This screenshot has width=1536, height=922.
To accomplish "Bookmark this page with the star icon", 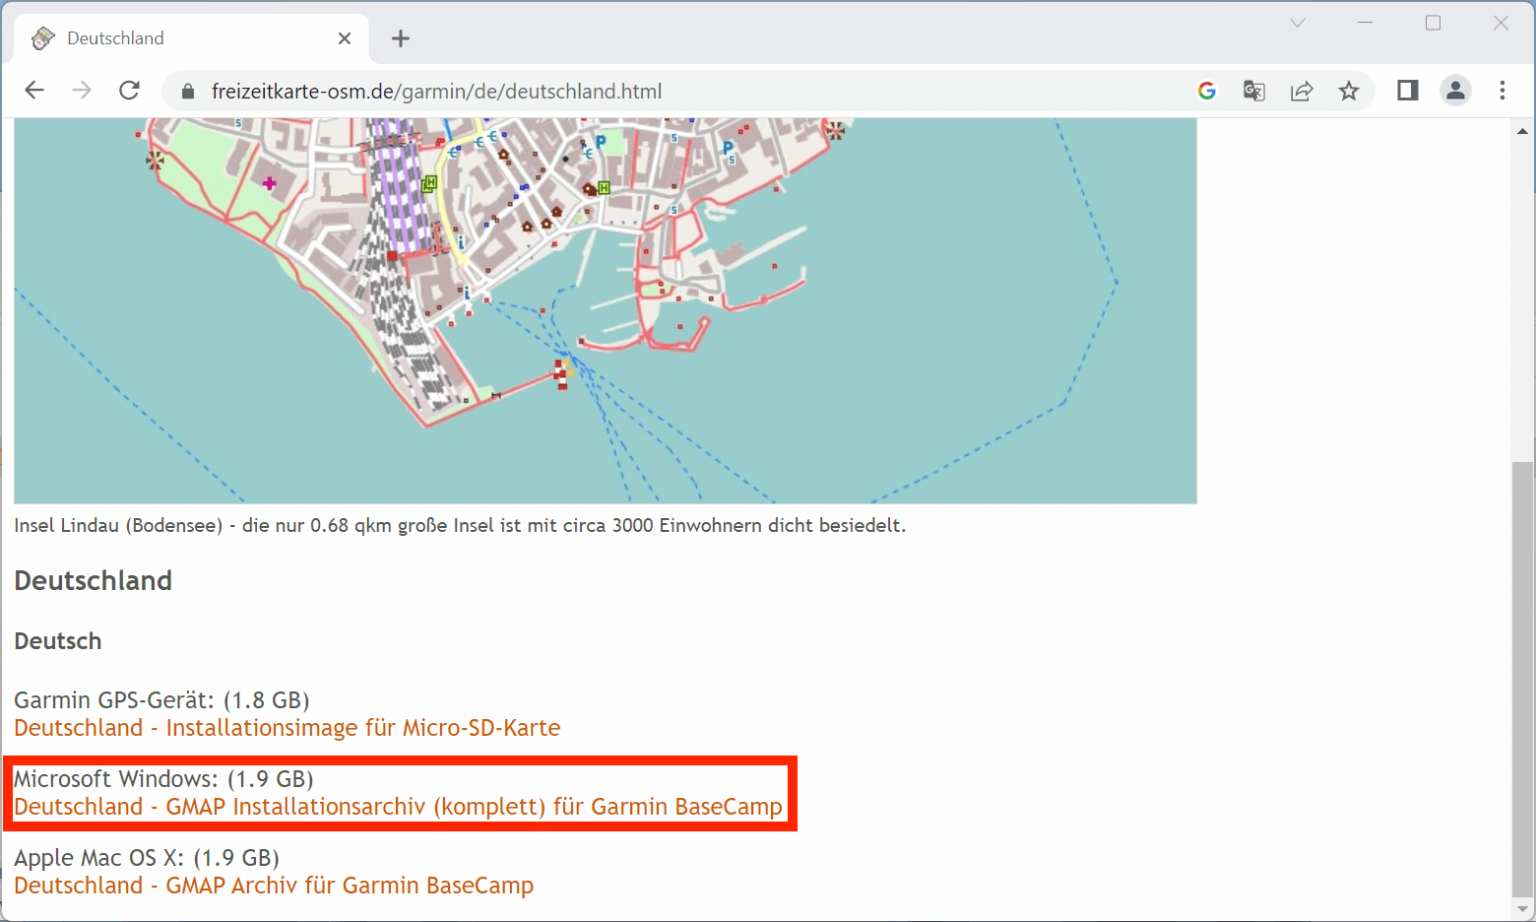I will tap(1350, 91).
